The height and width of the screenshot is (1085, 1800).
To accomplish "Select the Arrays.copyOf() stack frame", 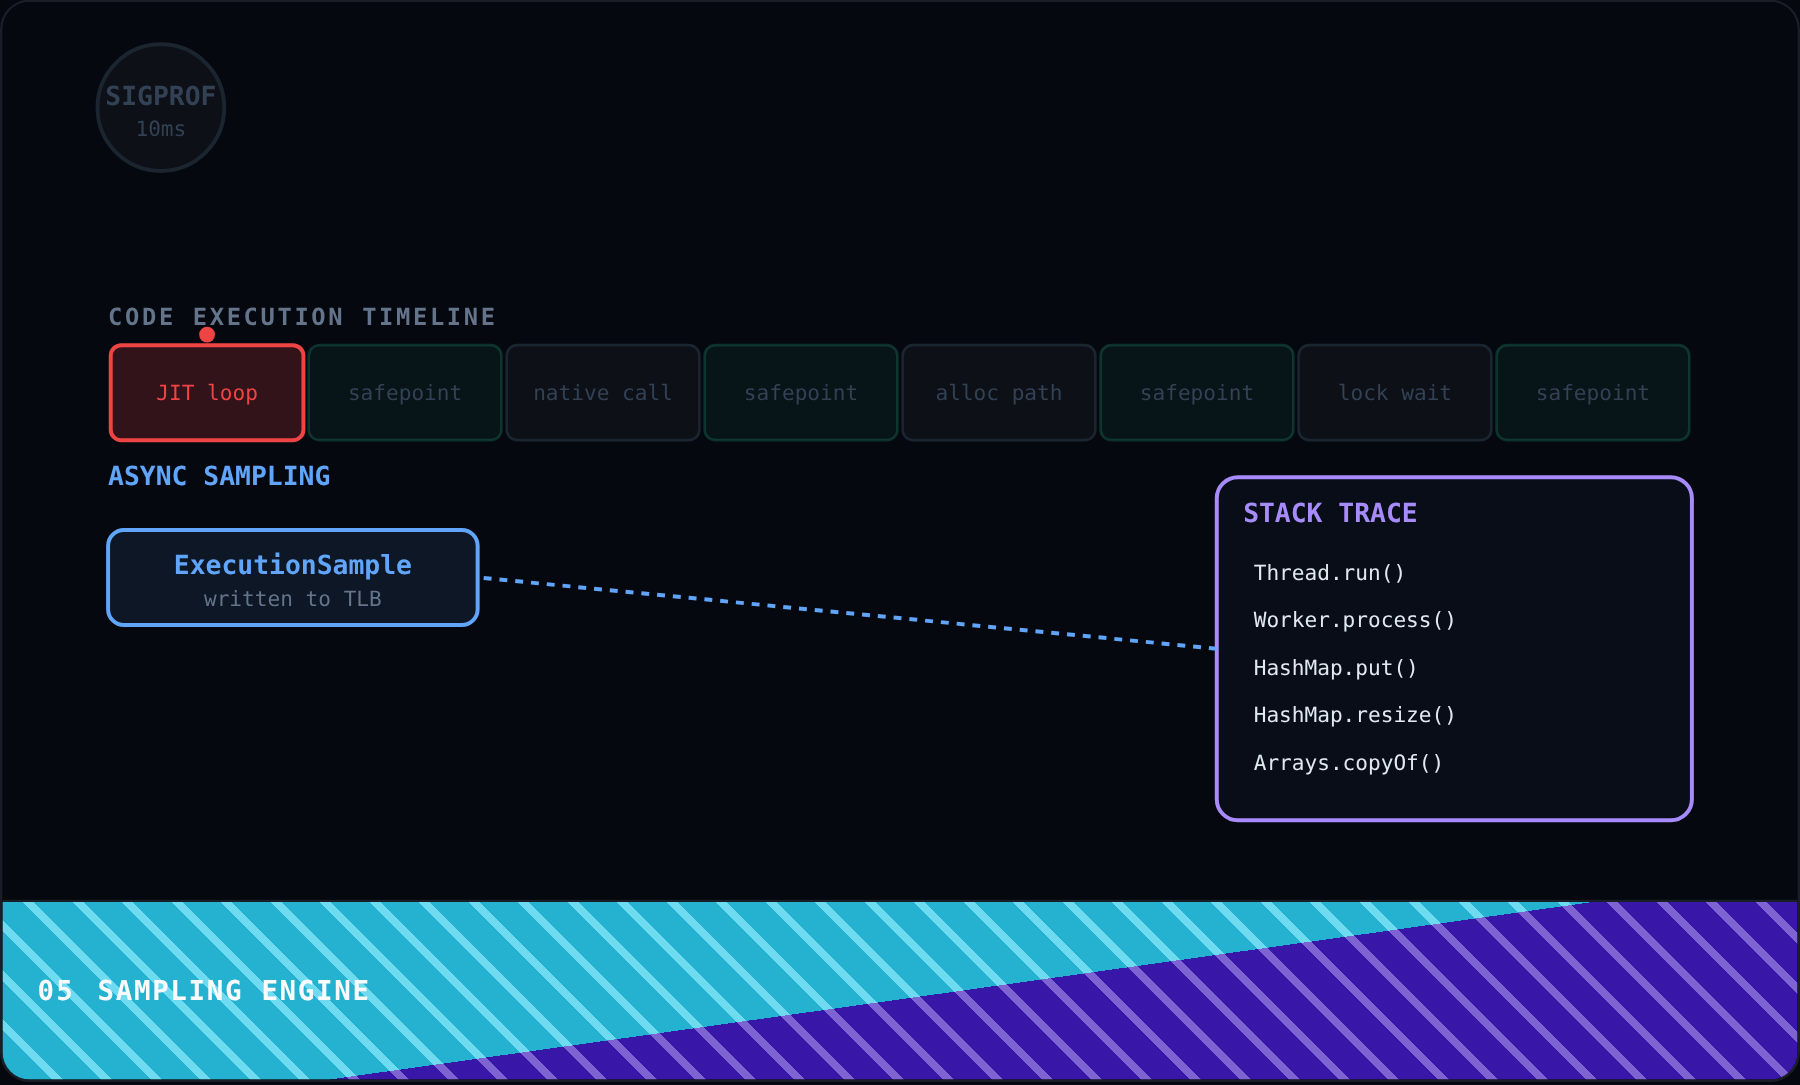I will tap(1348, 763).
